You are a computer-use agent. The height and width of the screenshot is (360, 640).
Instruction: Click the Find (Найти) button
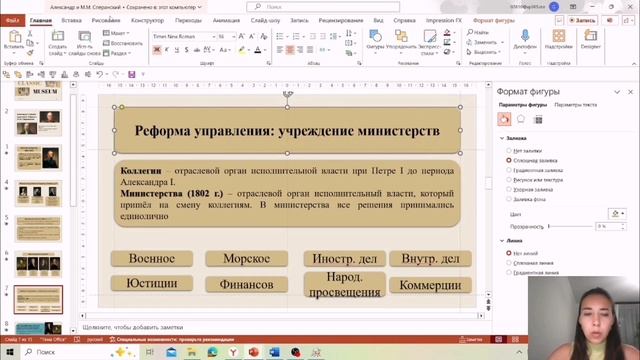point(478,32)
